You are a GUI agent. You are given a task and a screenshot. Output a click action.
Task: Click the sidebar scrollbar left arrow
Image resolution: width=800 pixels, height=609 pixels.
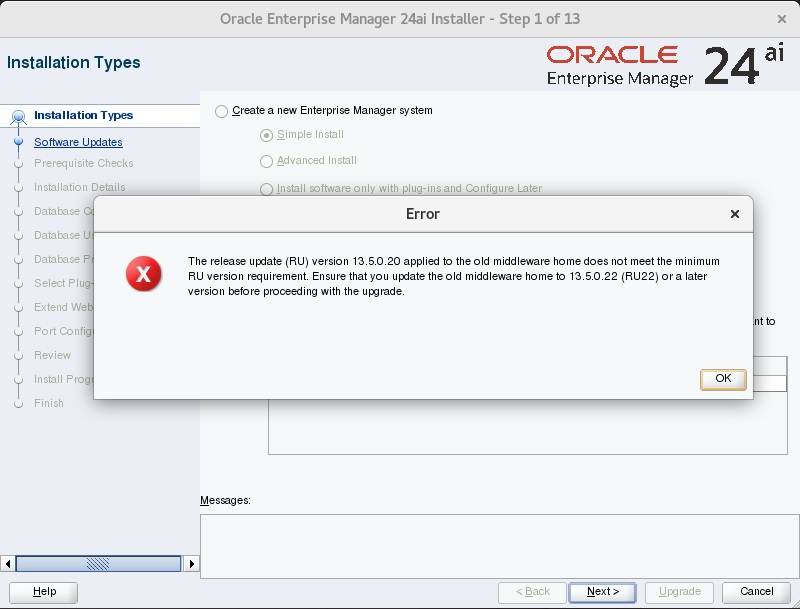(x=8, y=564)
